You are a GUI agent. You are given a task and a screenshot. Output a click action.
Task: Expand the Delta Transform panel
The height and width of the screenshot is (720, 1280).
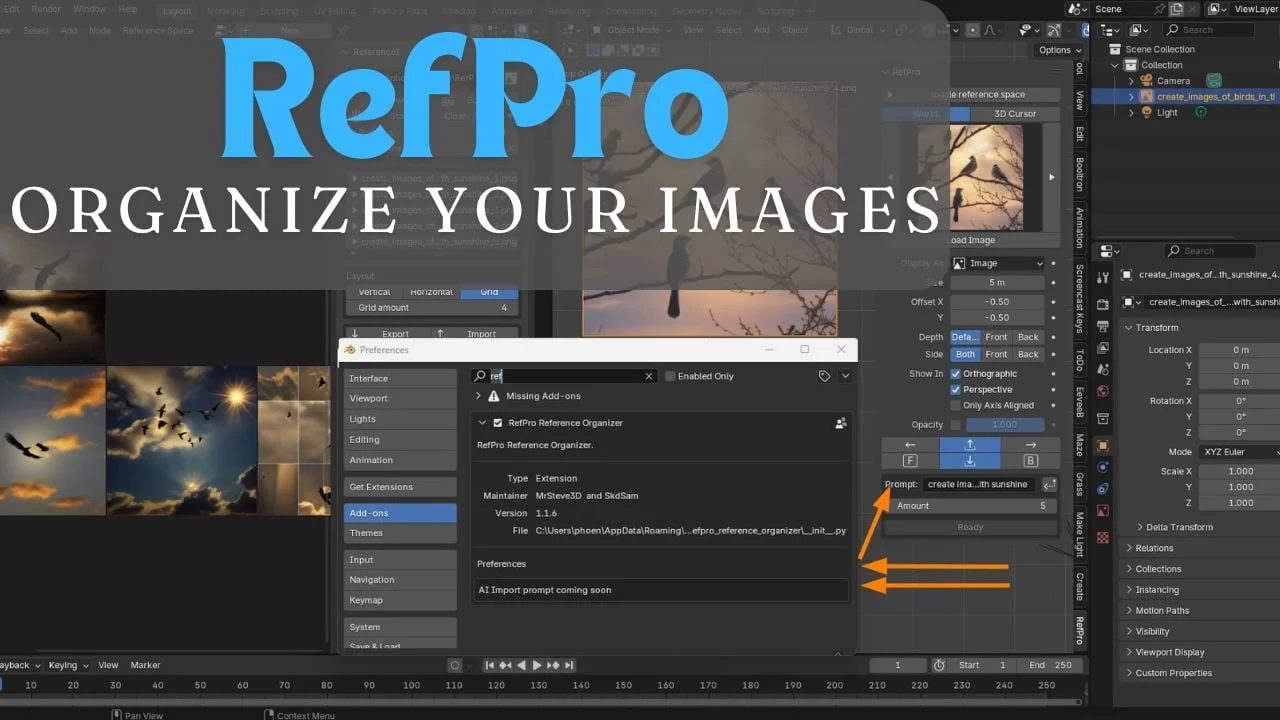click(x=1140, y=527)
